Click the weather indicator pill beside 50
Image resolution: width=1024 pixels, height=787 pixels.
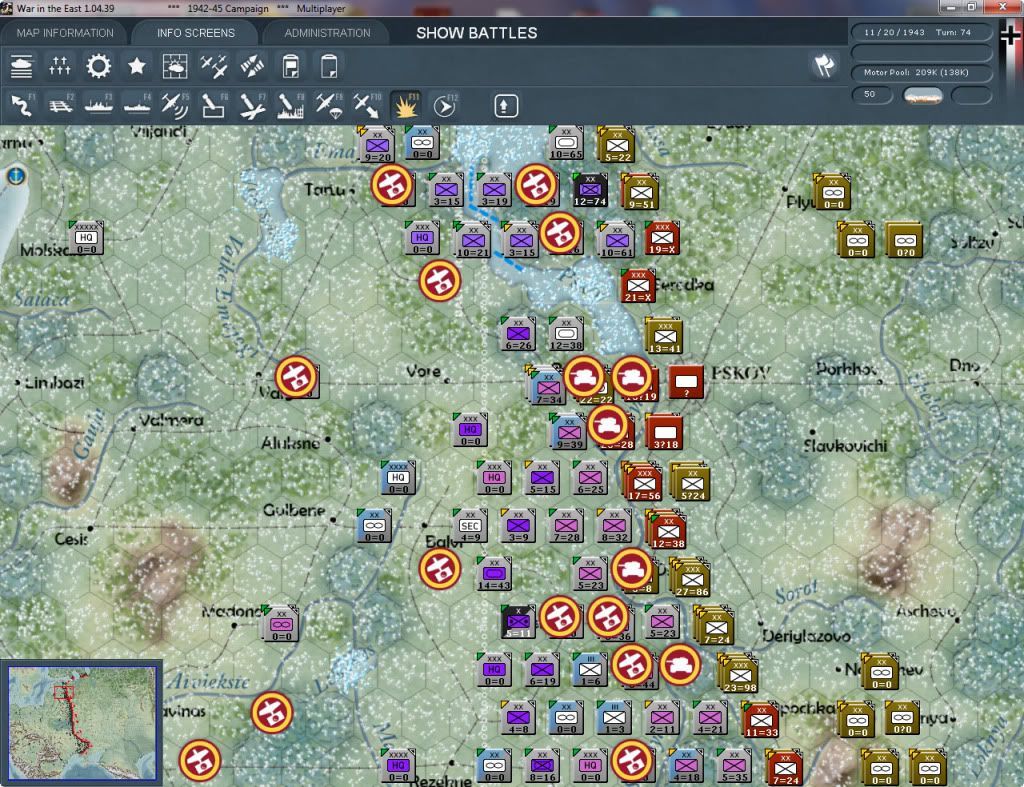[x=922, y=95]
